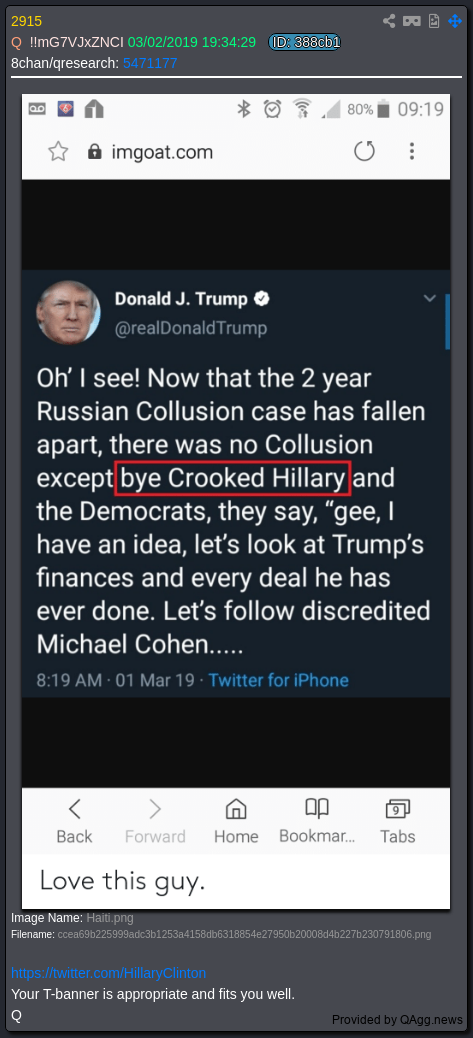Click the browser refresh icon
This screenshot has height=1038, width=473.
pyautogui.click(x=365, y=152)
